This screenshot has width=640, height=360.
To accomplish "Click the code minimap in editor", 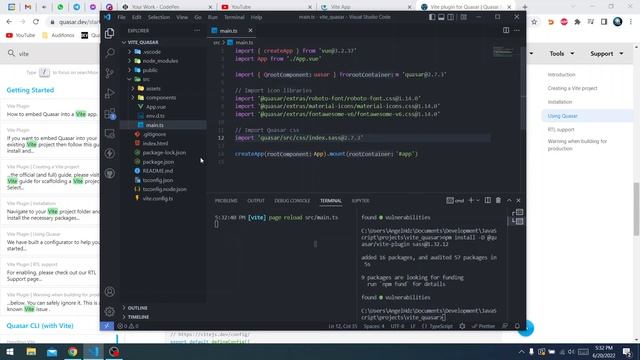I will 503,52.
